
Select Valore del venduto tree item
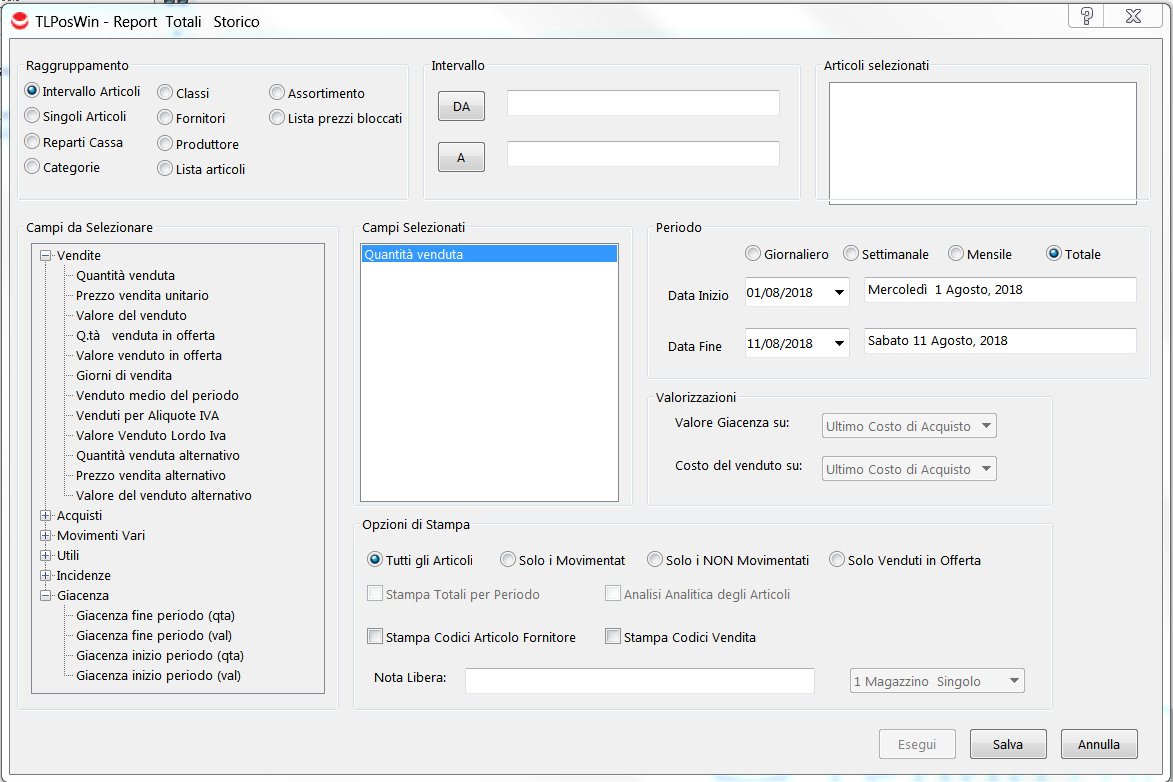[x=131, y=316]
